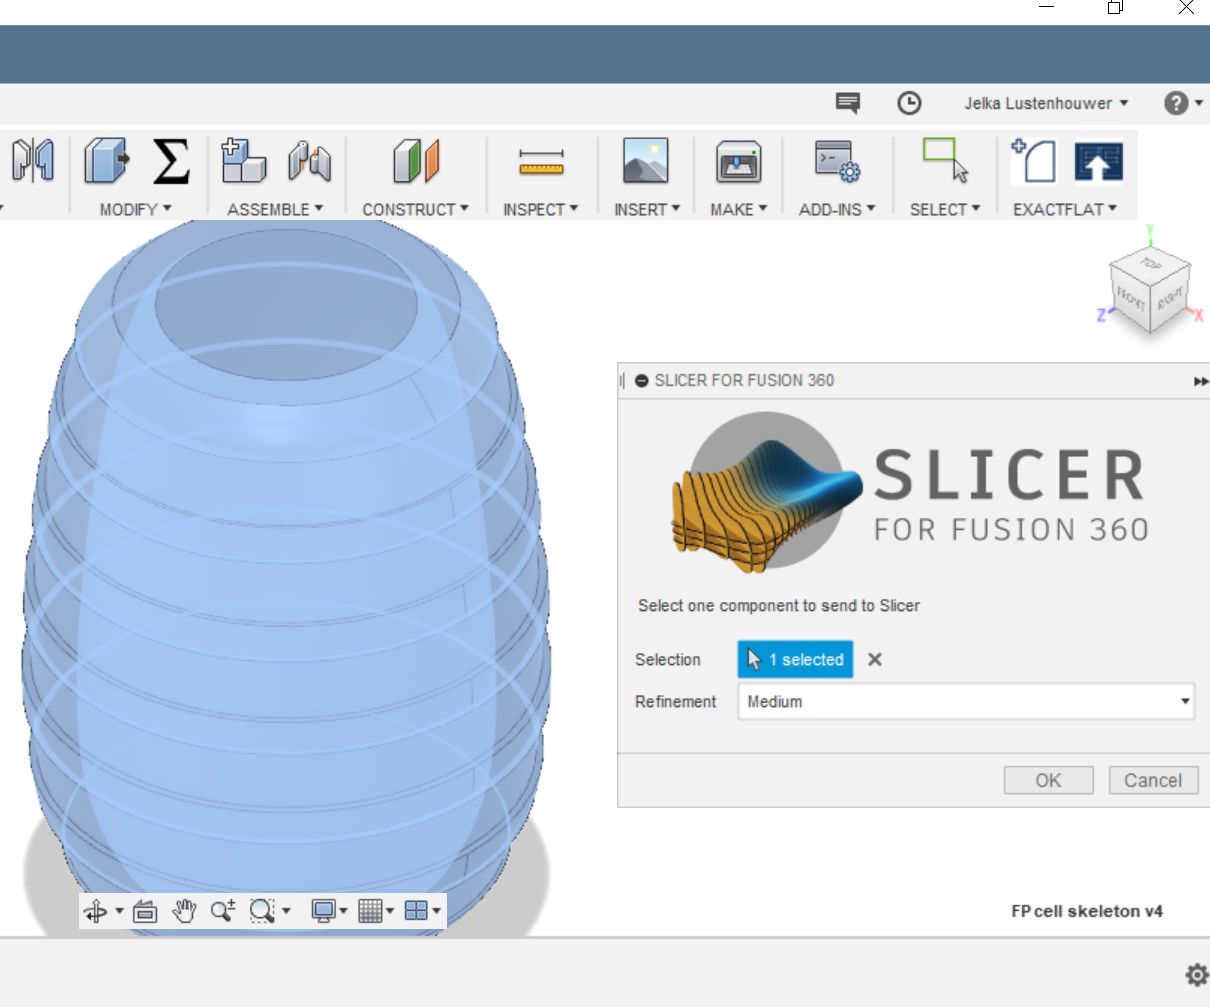Click the FP cell skeleton v4 label
This screenshot has height=1007, width=1210.
coord(1087,911)
